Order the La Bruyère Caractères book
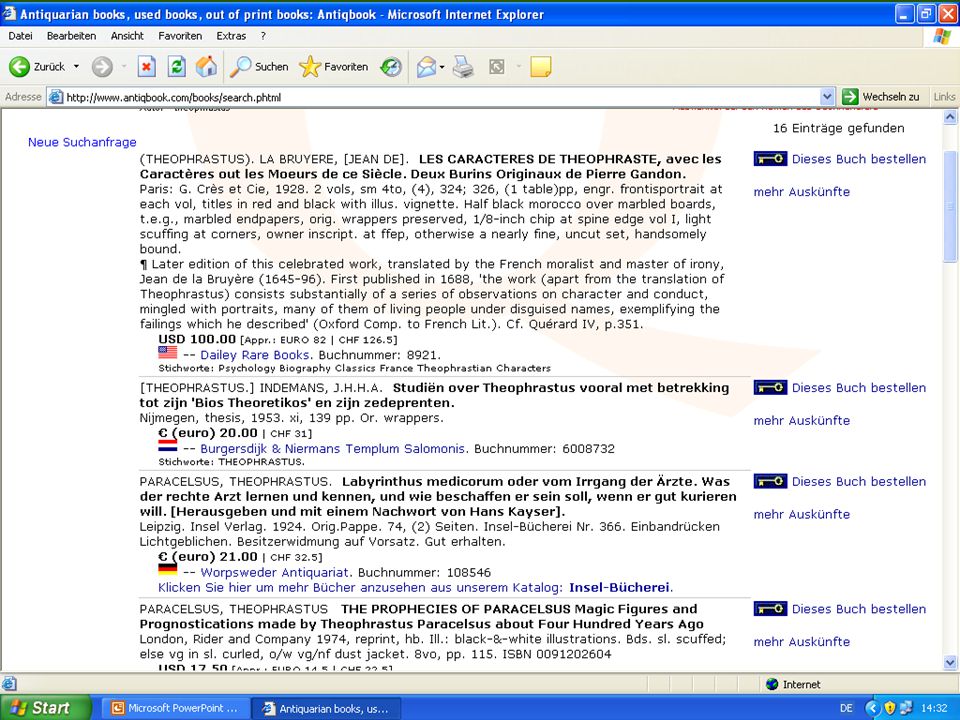This screenshot has height=720, width=960. 858,159
